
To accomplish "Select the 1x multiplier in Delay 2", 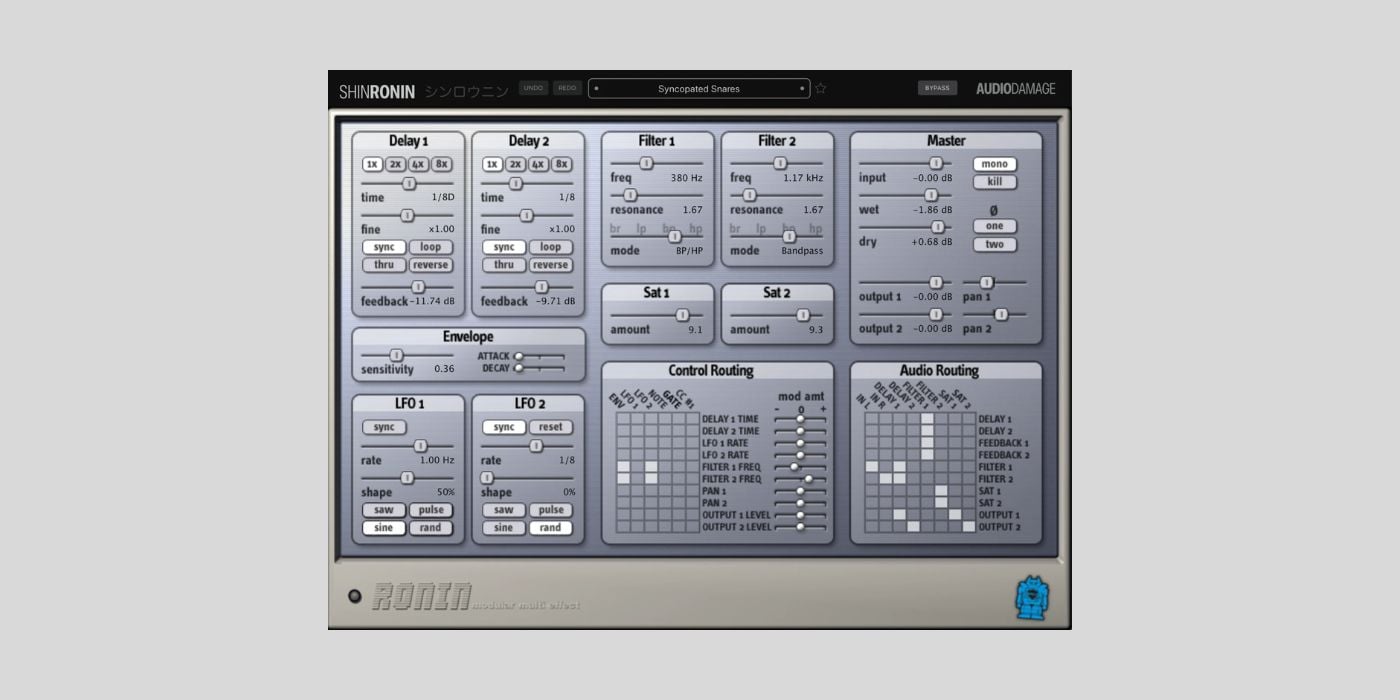I will [492, 164].
